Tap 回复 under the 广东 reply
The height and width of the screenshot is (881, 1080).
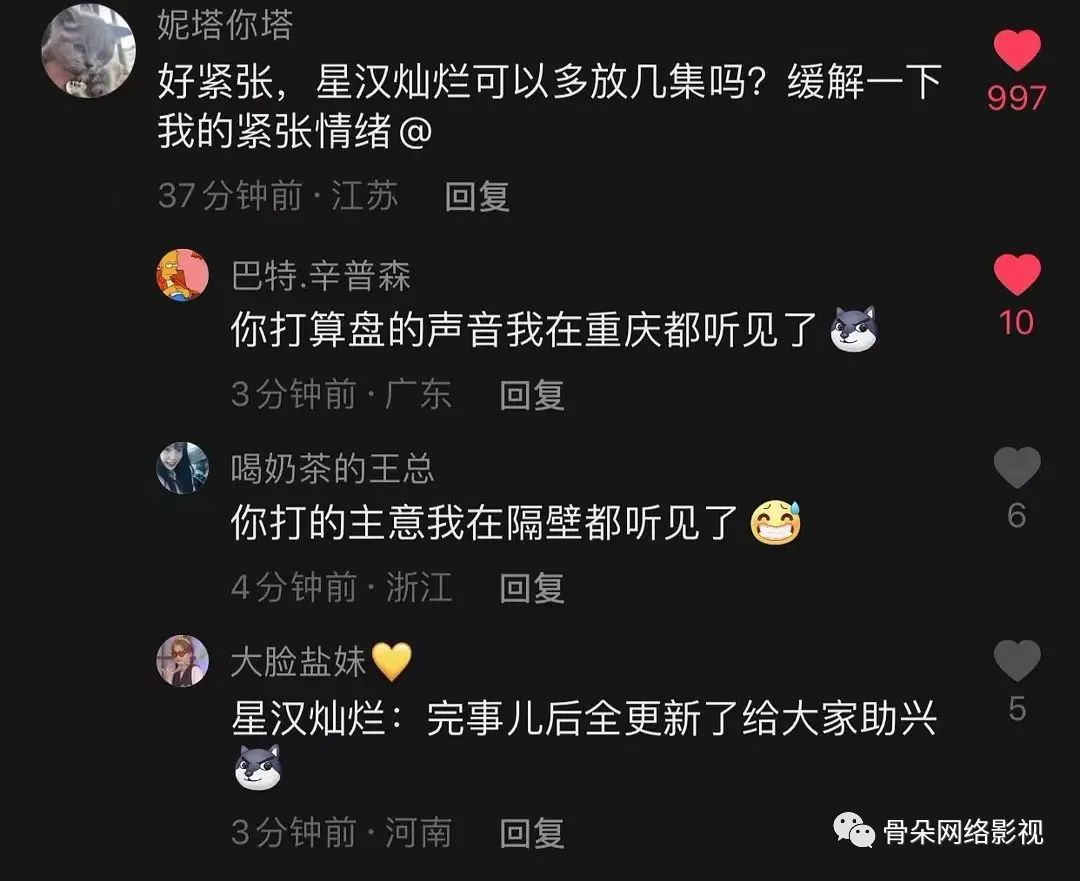click(x=532, y=395)
